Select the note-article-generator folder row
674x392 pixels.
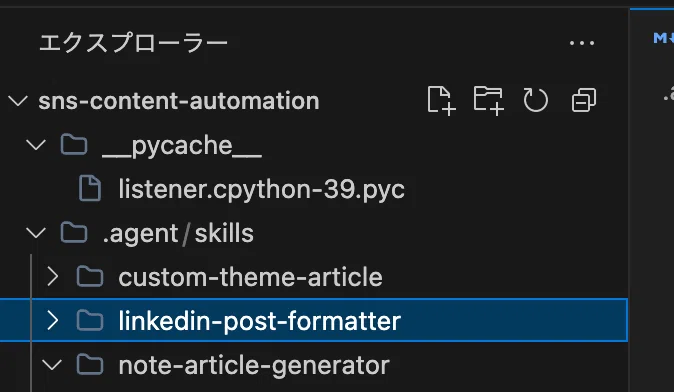pos(314,365)
